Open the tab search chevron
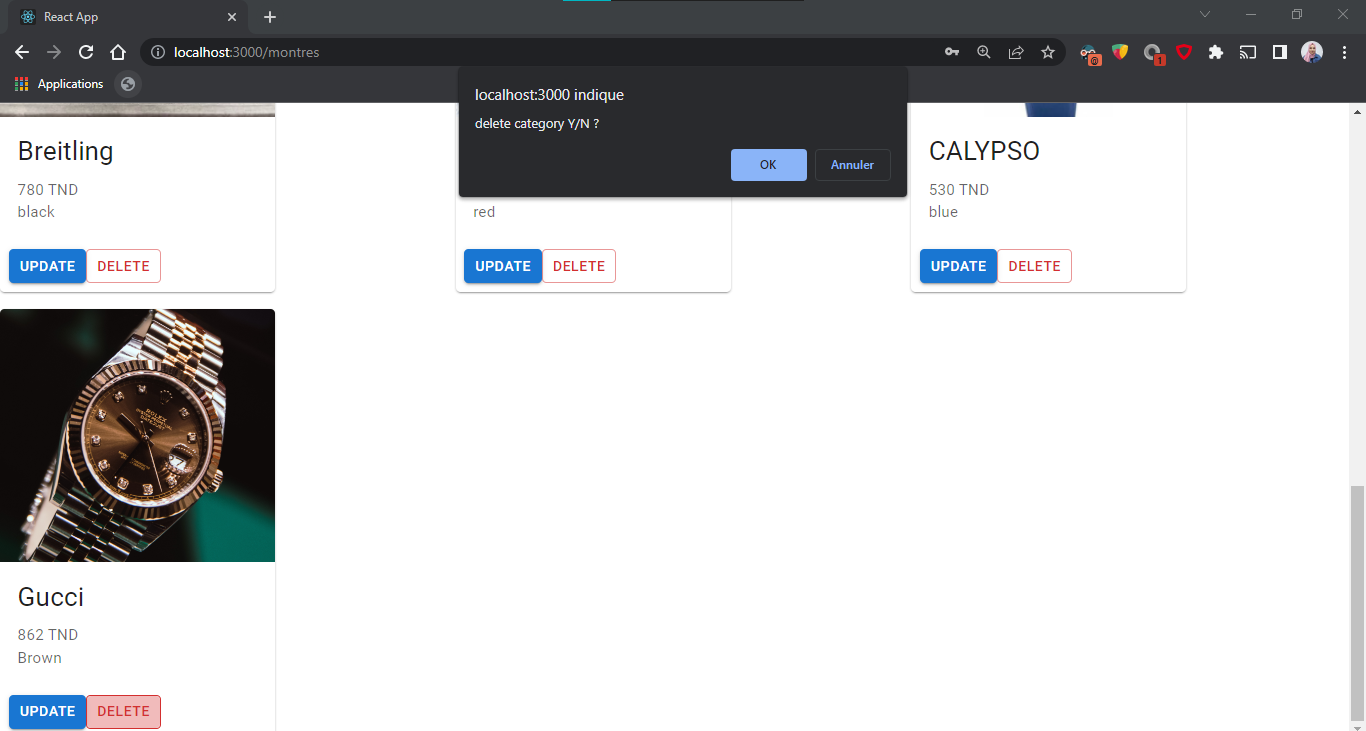This screenshot has height=731, width=1366. pos(1205,14)
